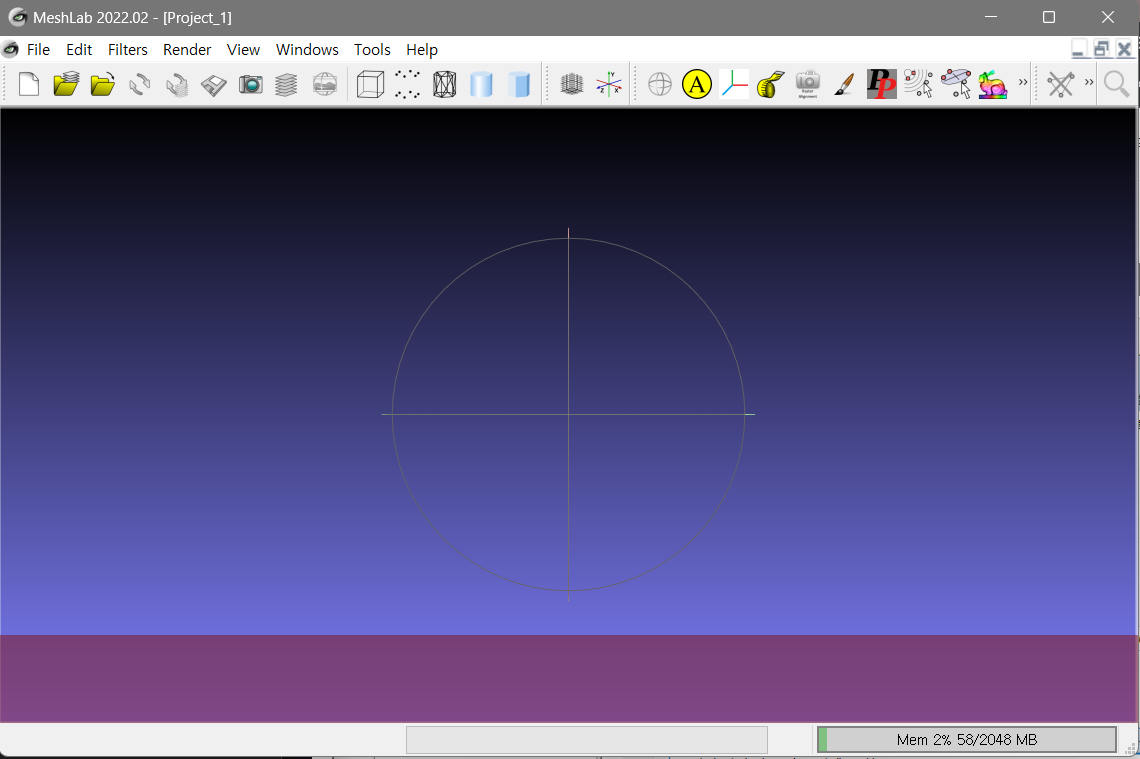1140x759 pixels.
Task: Click the raster globe view icon
Action: [325, 85]
